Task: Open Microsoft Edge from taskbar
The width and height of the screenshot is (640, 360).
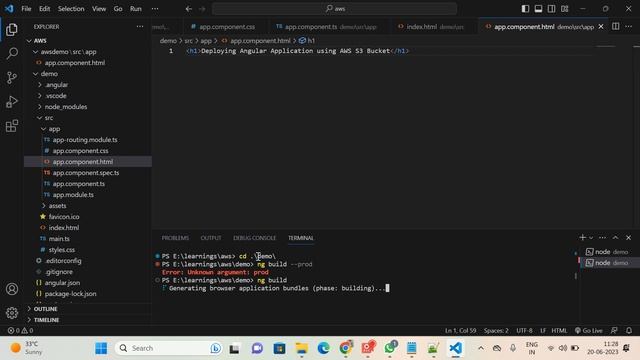Action: coord(323,348)
